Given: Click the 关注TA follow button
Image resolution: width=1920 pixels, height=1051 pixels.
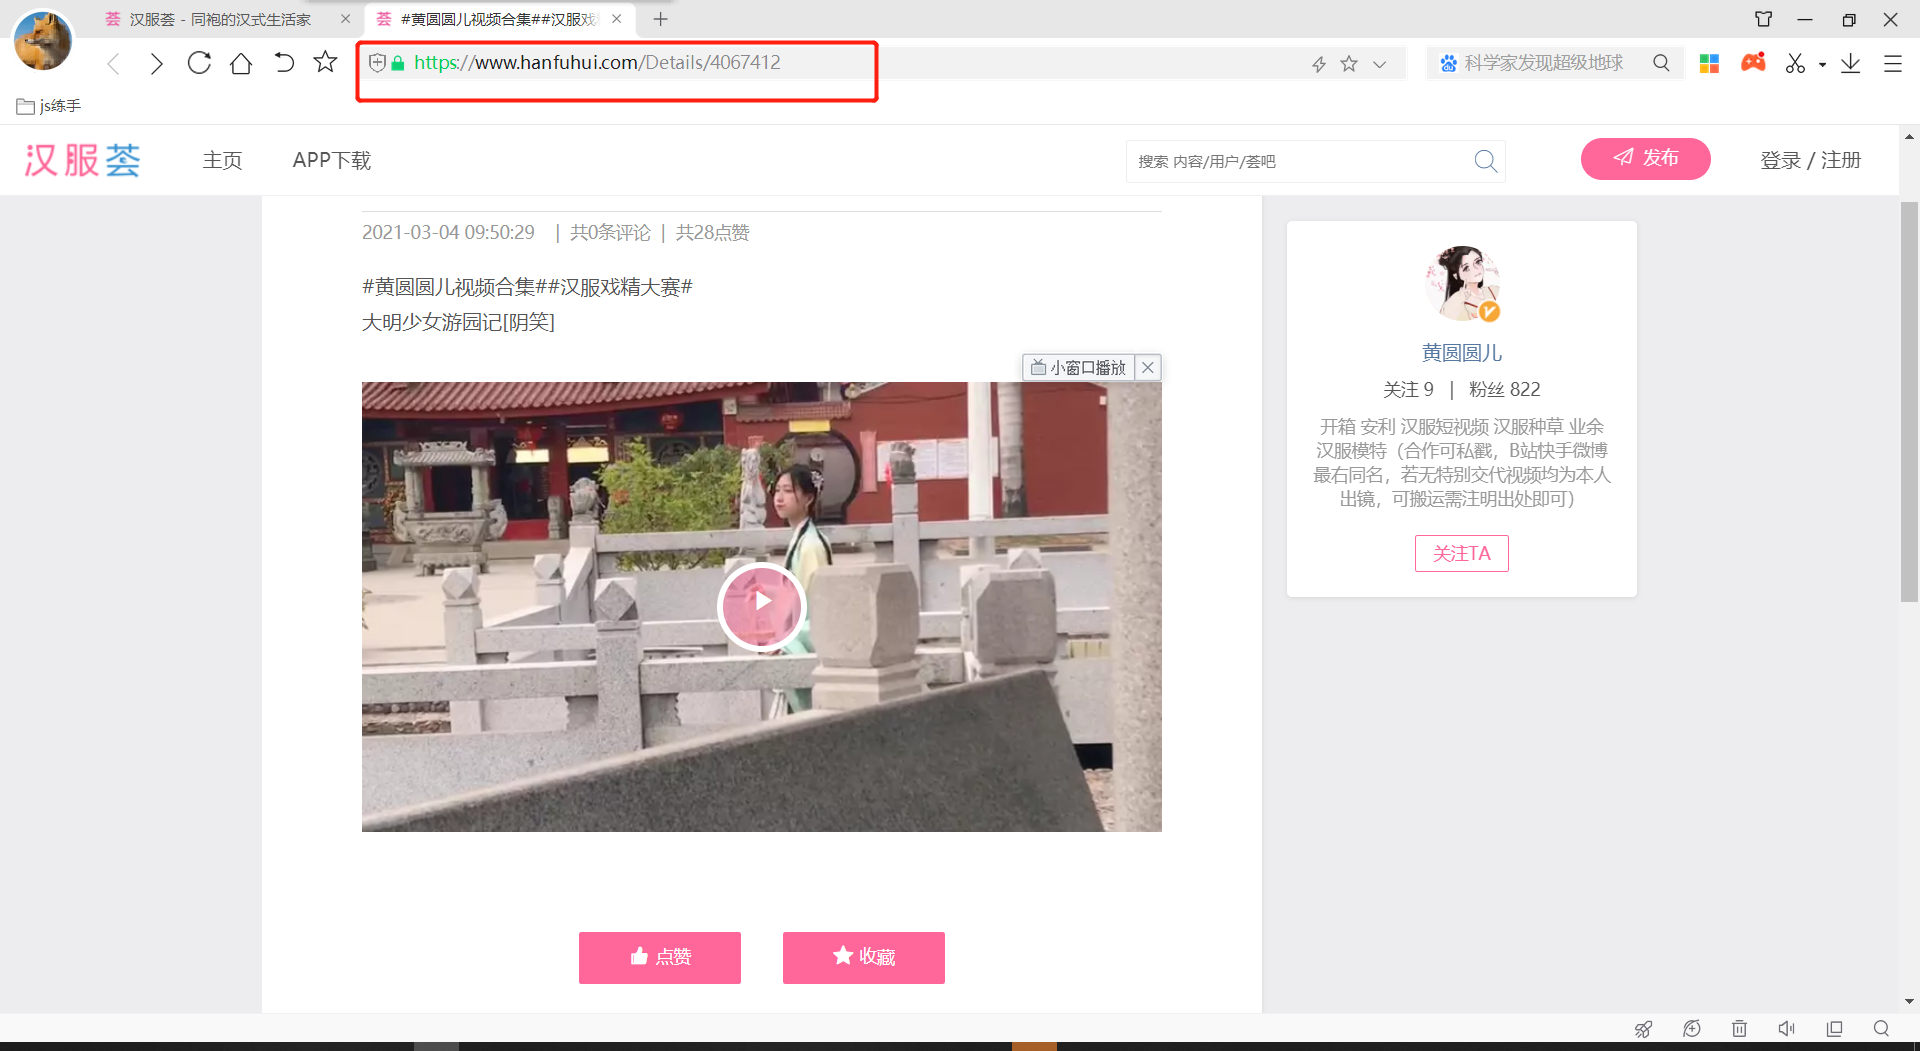Looking at the screenshot, I should [1461, 553].
